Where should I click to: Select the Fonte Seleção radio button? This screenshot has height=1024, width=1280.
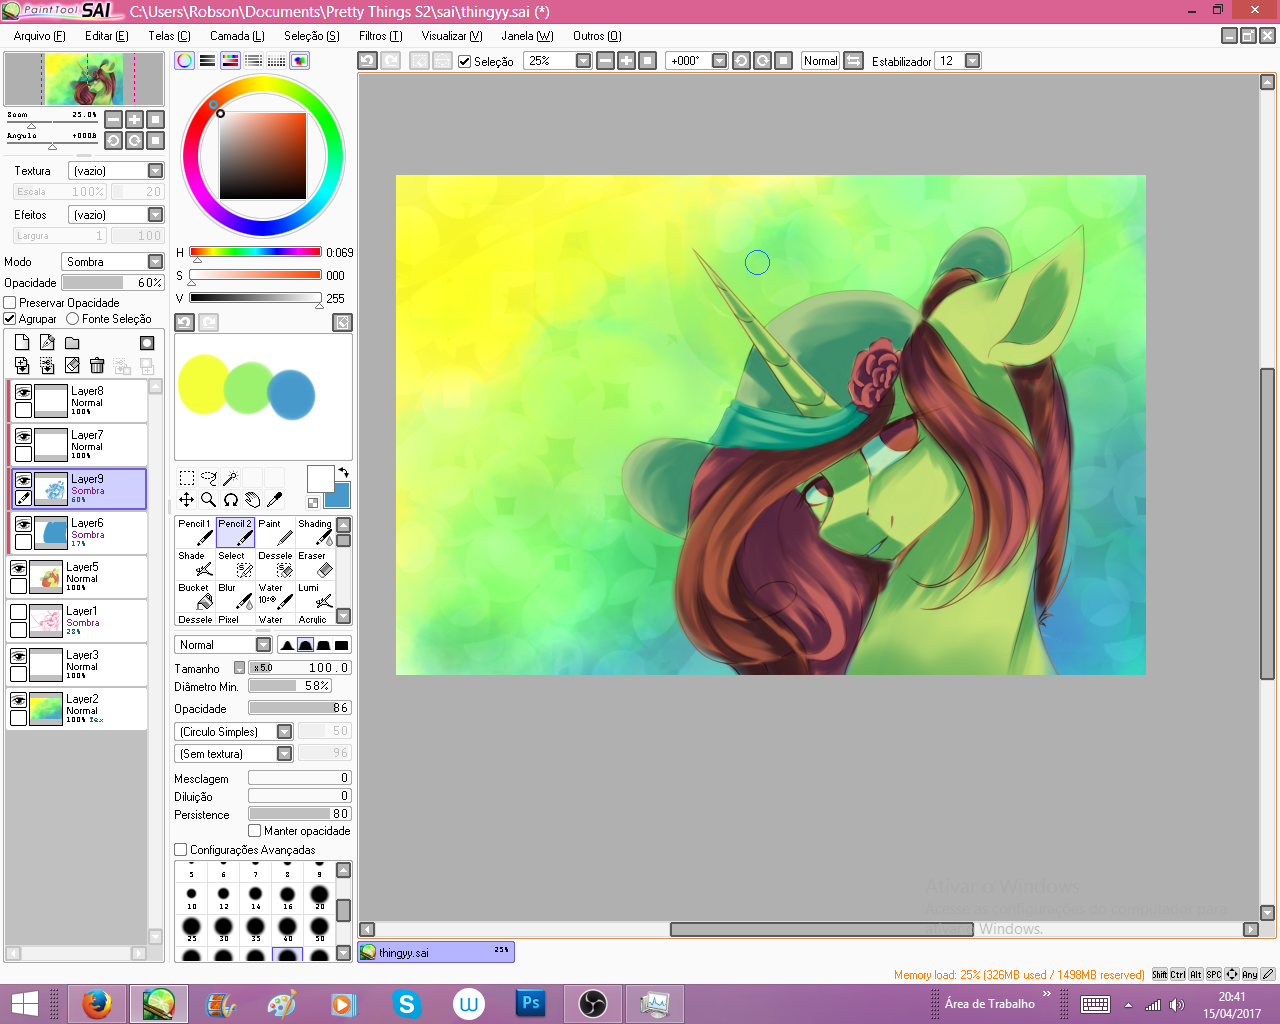73,319
